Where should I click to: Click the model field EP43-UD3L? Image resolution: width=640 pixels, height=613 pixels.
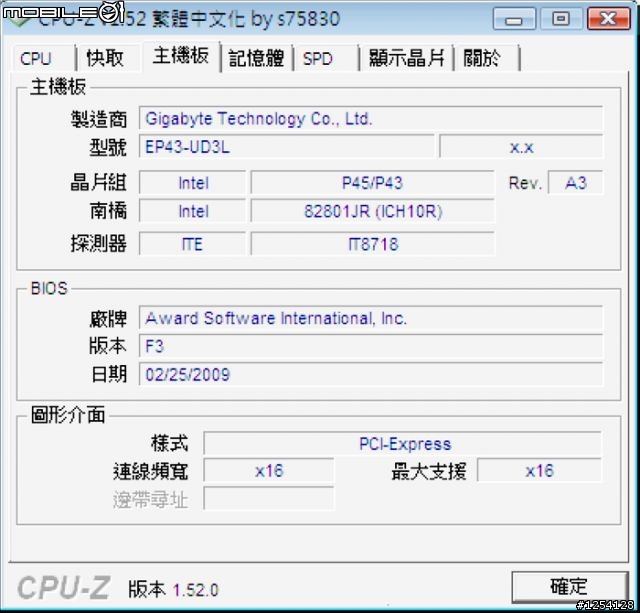coord(287,147)
